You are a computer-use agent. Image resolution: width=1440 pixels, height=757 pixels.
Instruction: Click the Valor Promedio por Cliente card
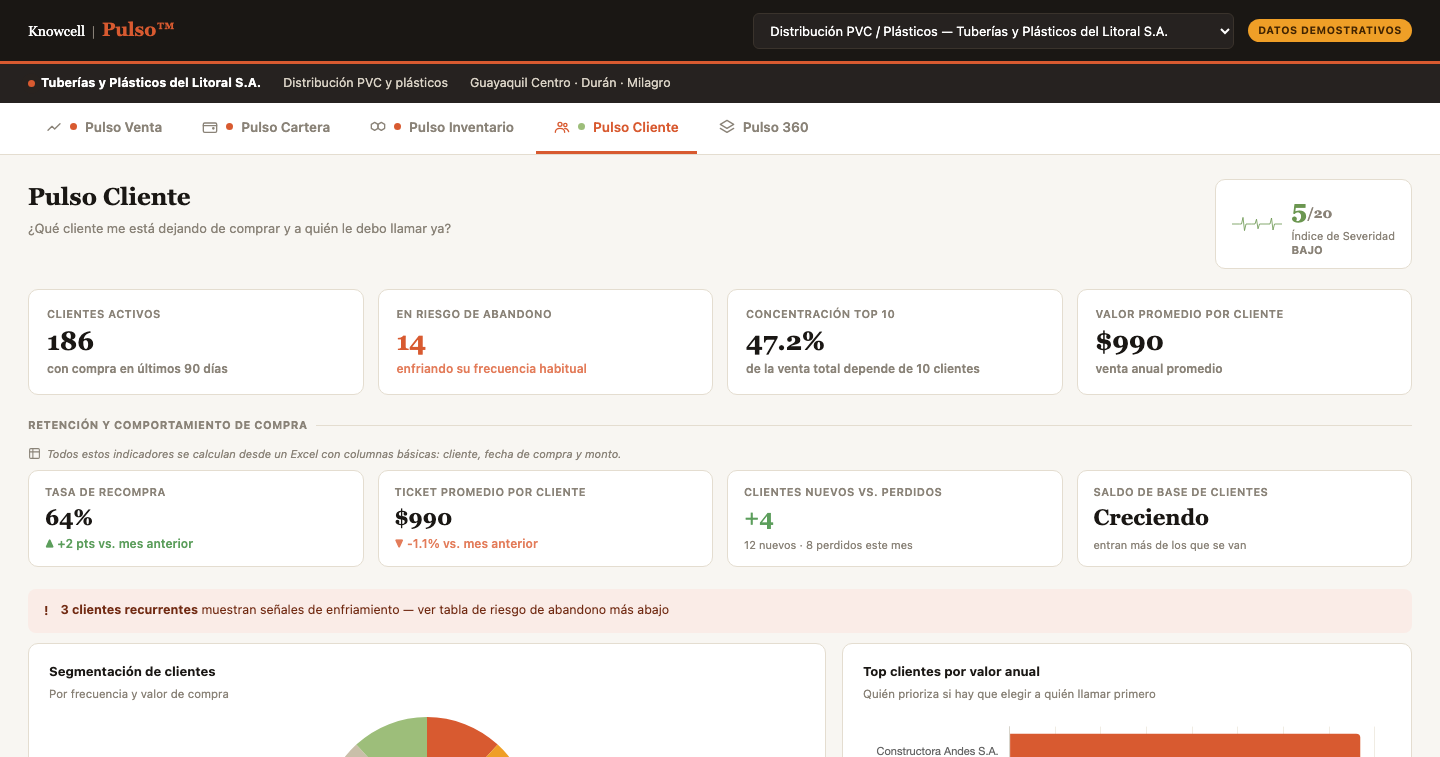point(1244,342)
